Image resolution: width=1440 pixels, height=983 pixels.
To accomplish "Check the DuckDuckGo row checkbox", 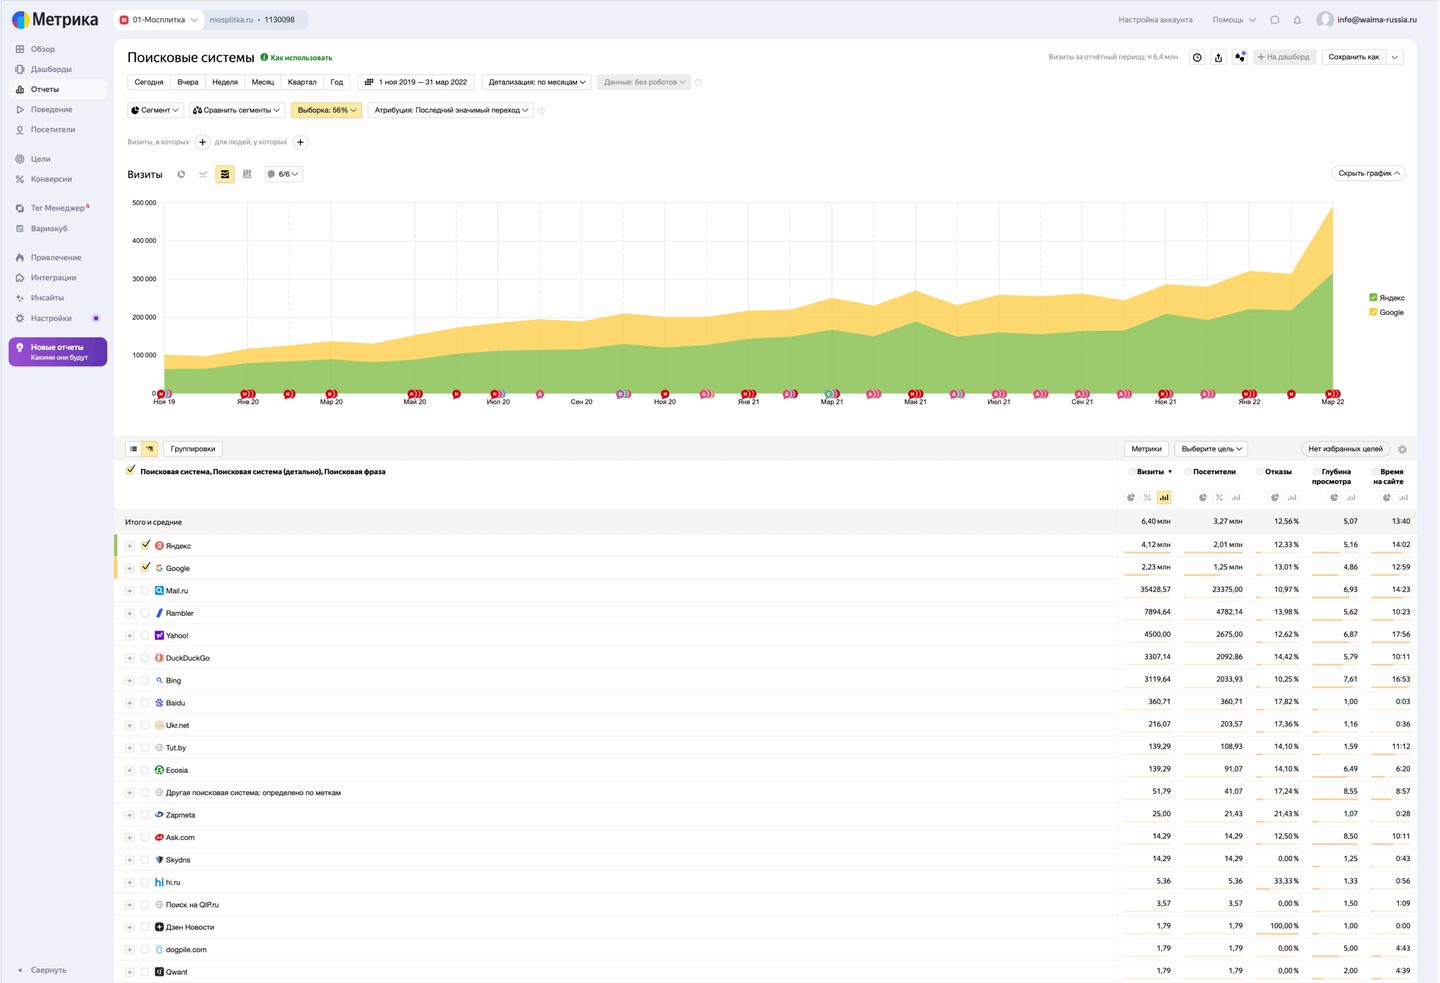I will (x=145, y=658).
